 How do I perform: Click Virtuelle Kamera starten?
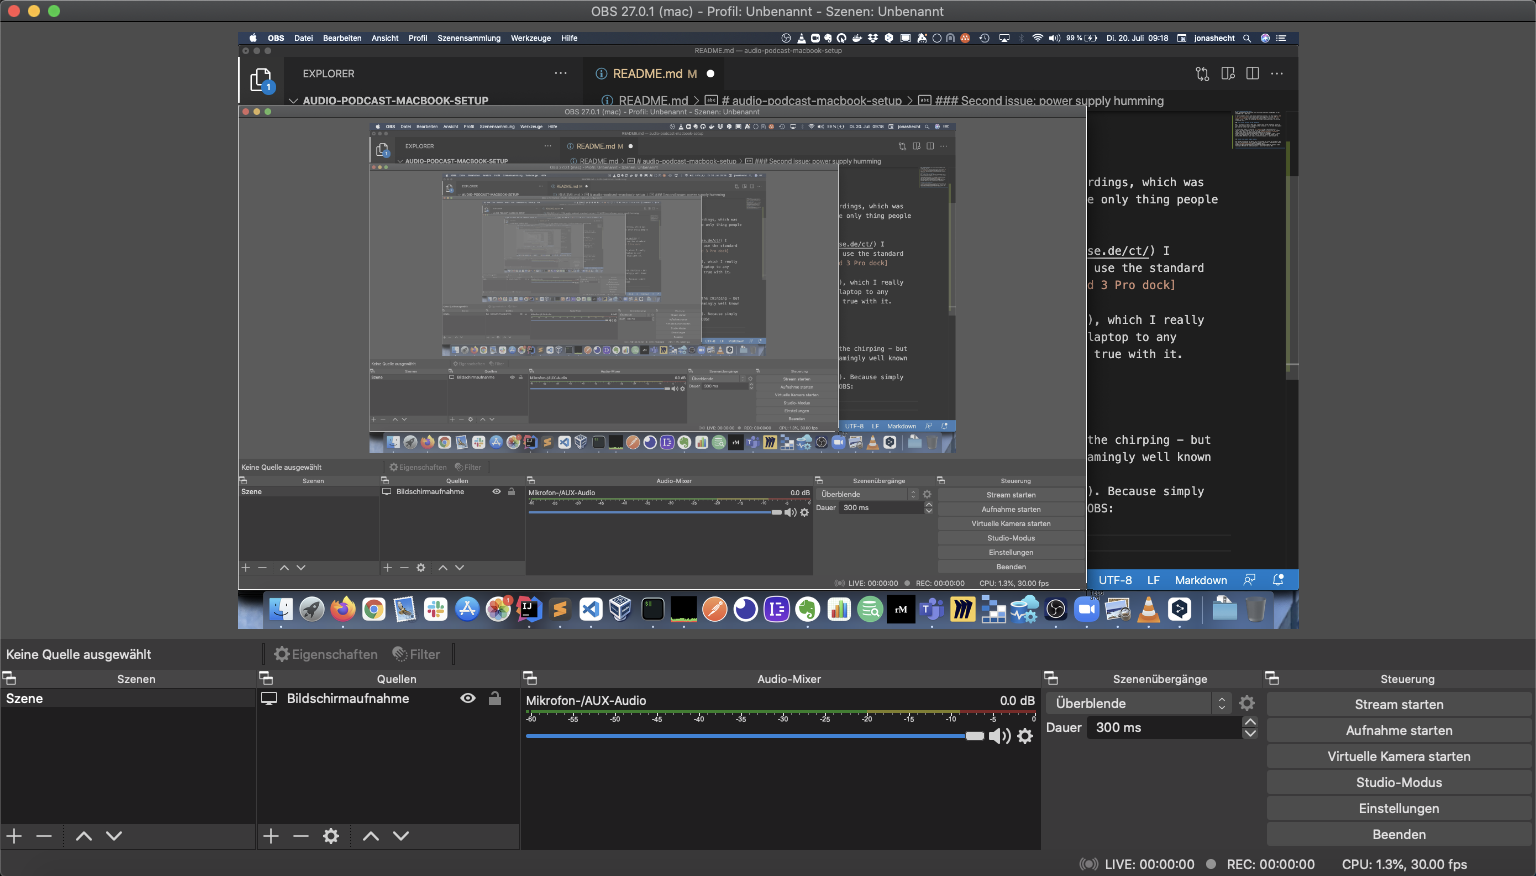coord(1399,756)
